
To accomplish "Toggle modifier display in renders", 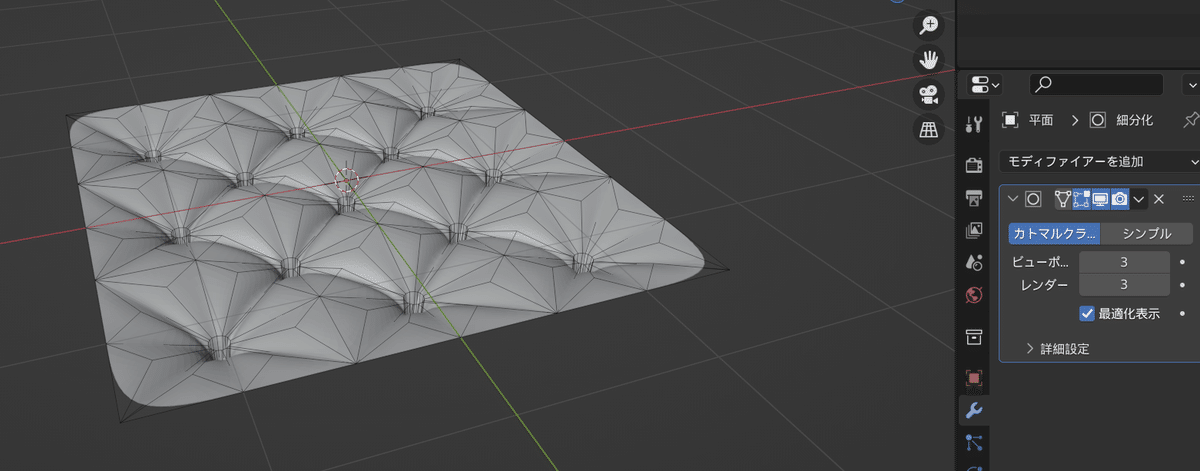I will pos(1119,199).
